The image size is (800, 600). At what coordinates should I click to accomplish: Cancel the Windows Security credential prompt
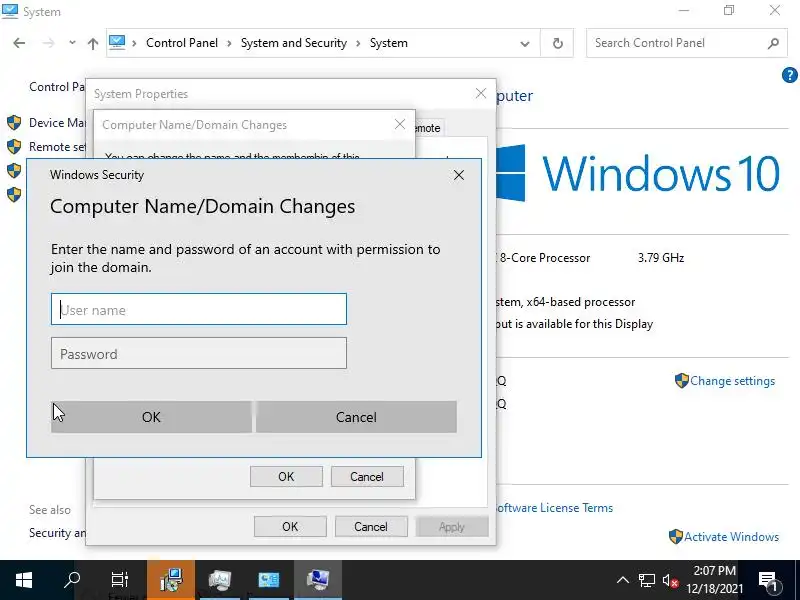[356, 417]
